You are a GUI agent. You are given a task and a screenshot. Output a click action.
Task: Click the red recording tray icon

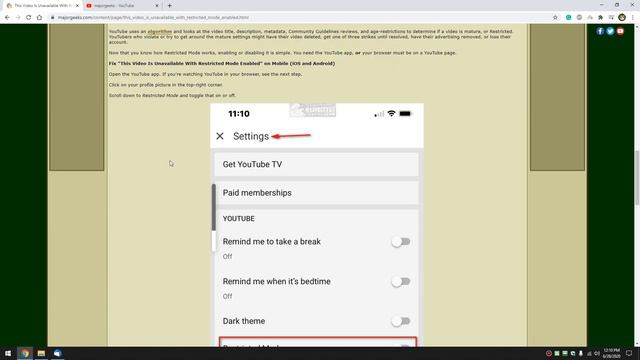pos(549,353)
